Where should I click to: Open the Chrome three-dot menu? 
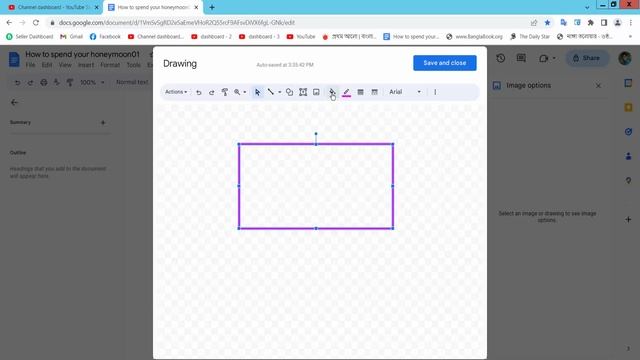[x=631, y=23]
